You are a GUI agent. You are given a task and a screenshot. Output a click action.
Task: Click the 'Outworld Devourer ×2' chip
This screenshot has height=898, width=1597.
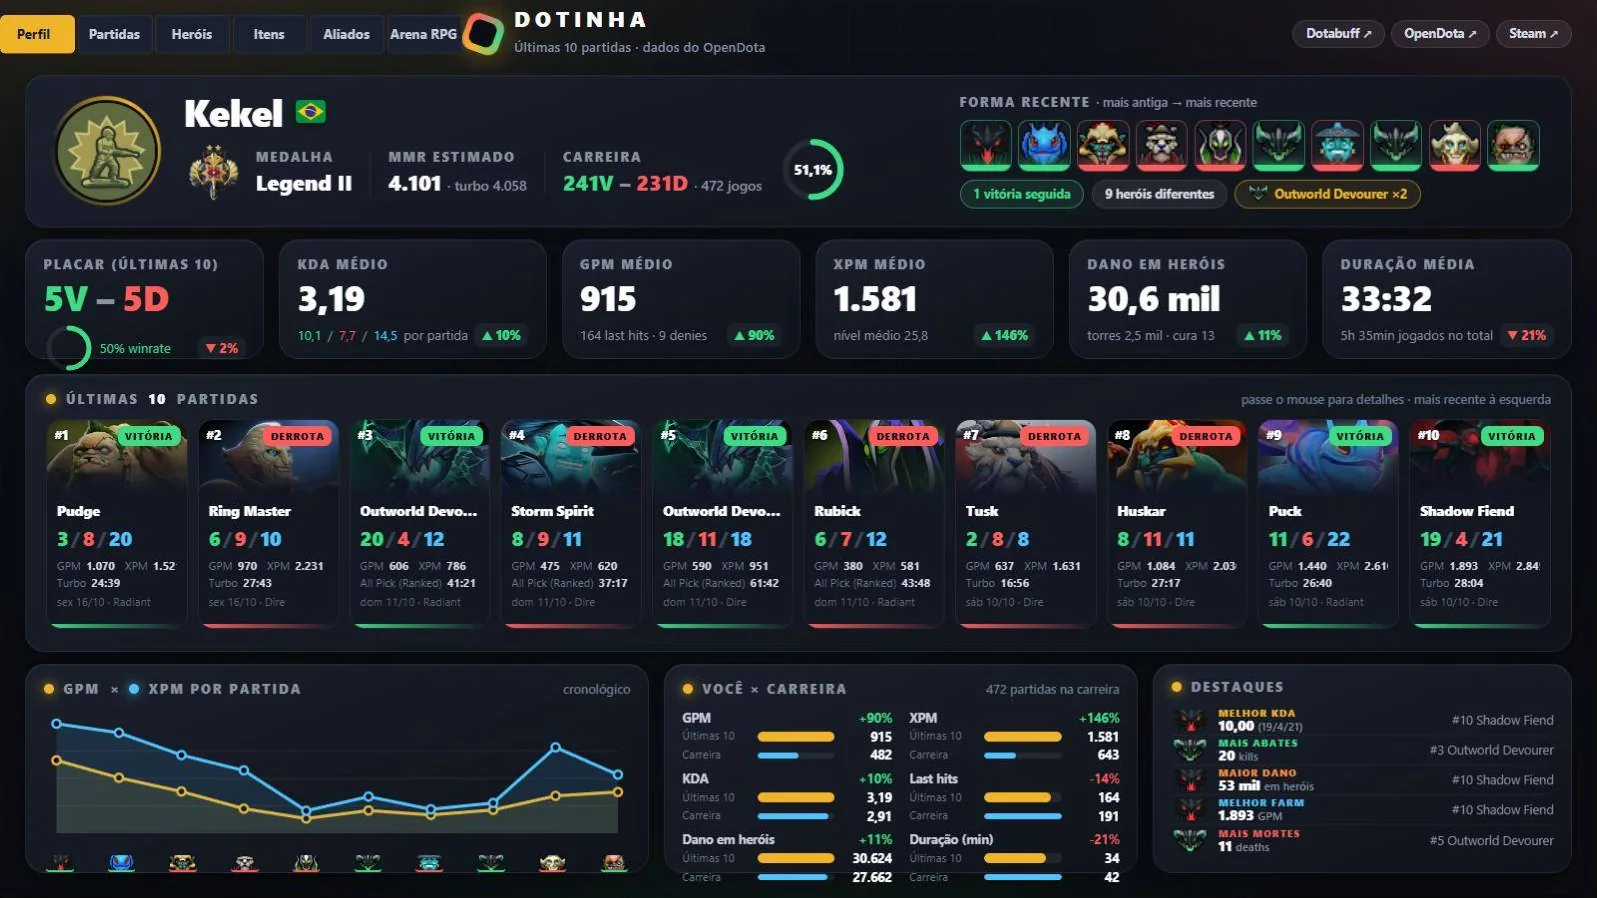pyautogui.click(x=1328, y=194)
